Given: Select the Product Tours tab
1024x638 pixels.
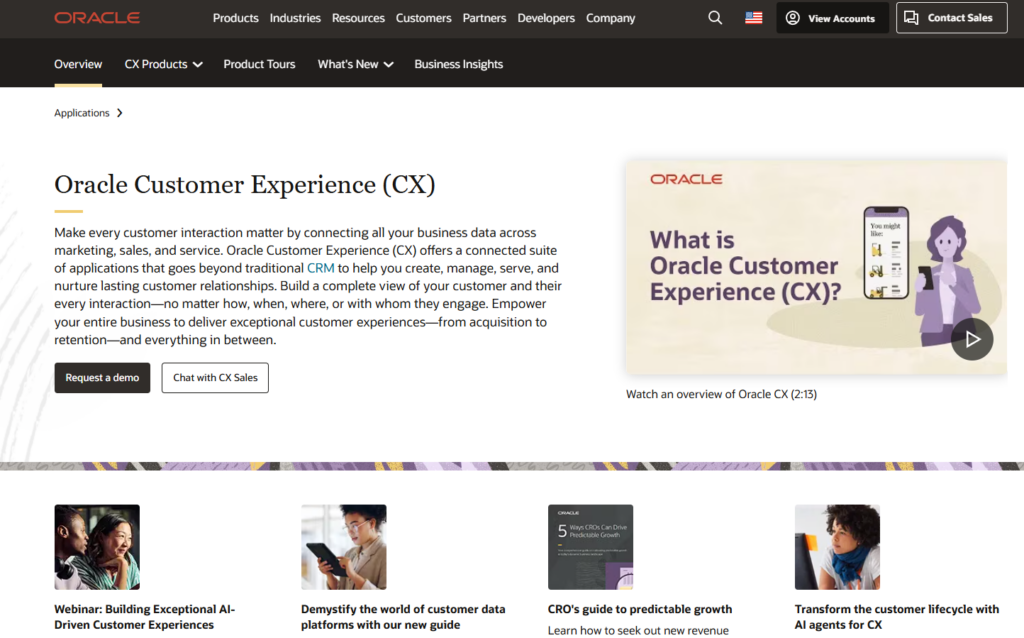Looking at the screenshot, I should click(x=259, y=64).
